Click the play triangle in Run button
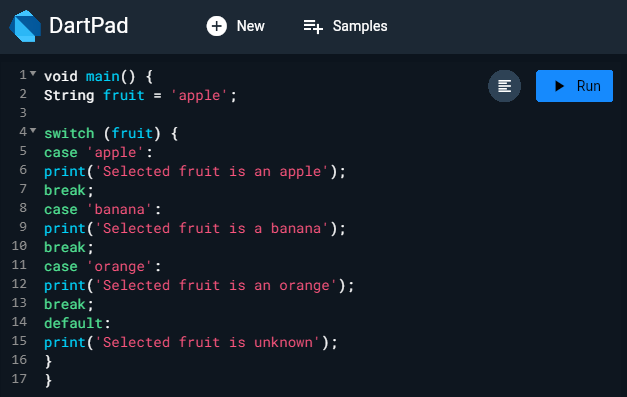This screenshot has height=397, width=627. click(x=559, y=86)
